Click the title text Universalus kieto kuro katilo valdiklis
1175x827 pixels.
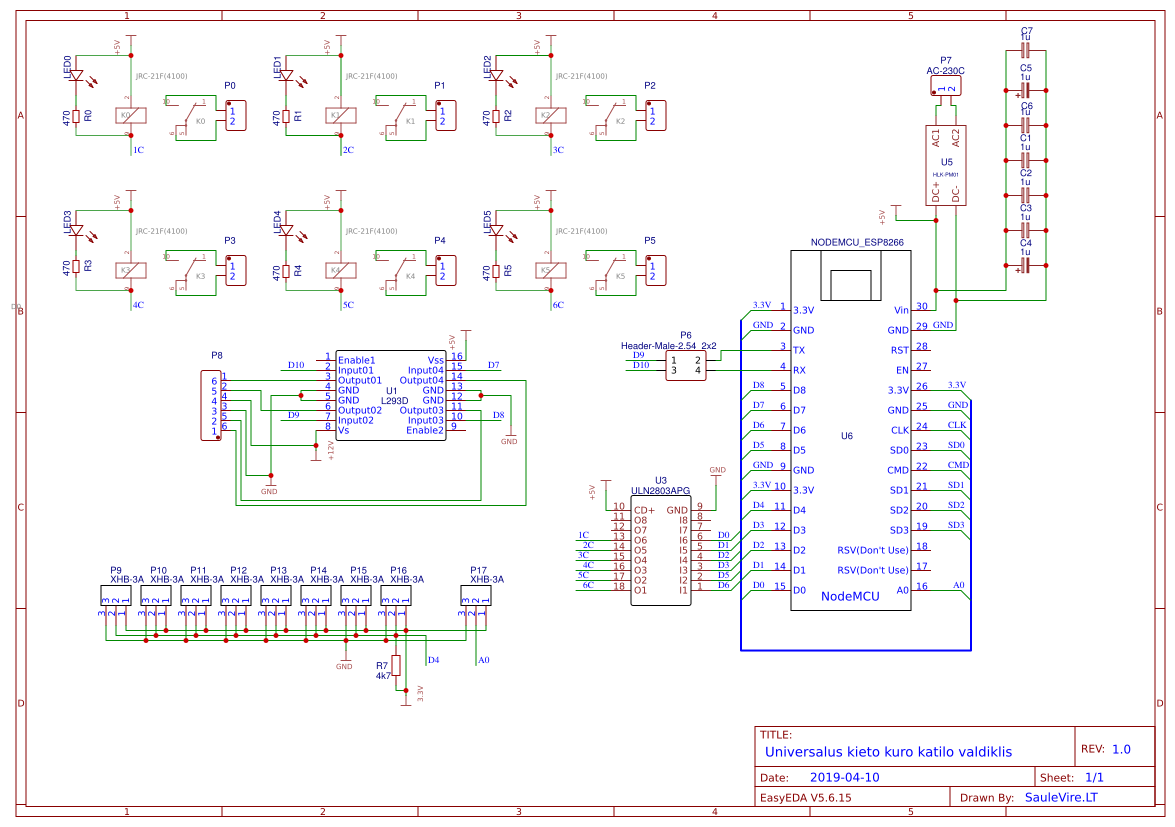pos(888,751)
